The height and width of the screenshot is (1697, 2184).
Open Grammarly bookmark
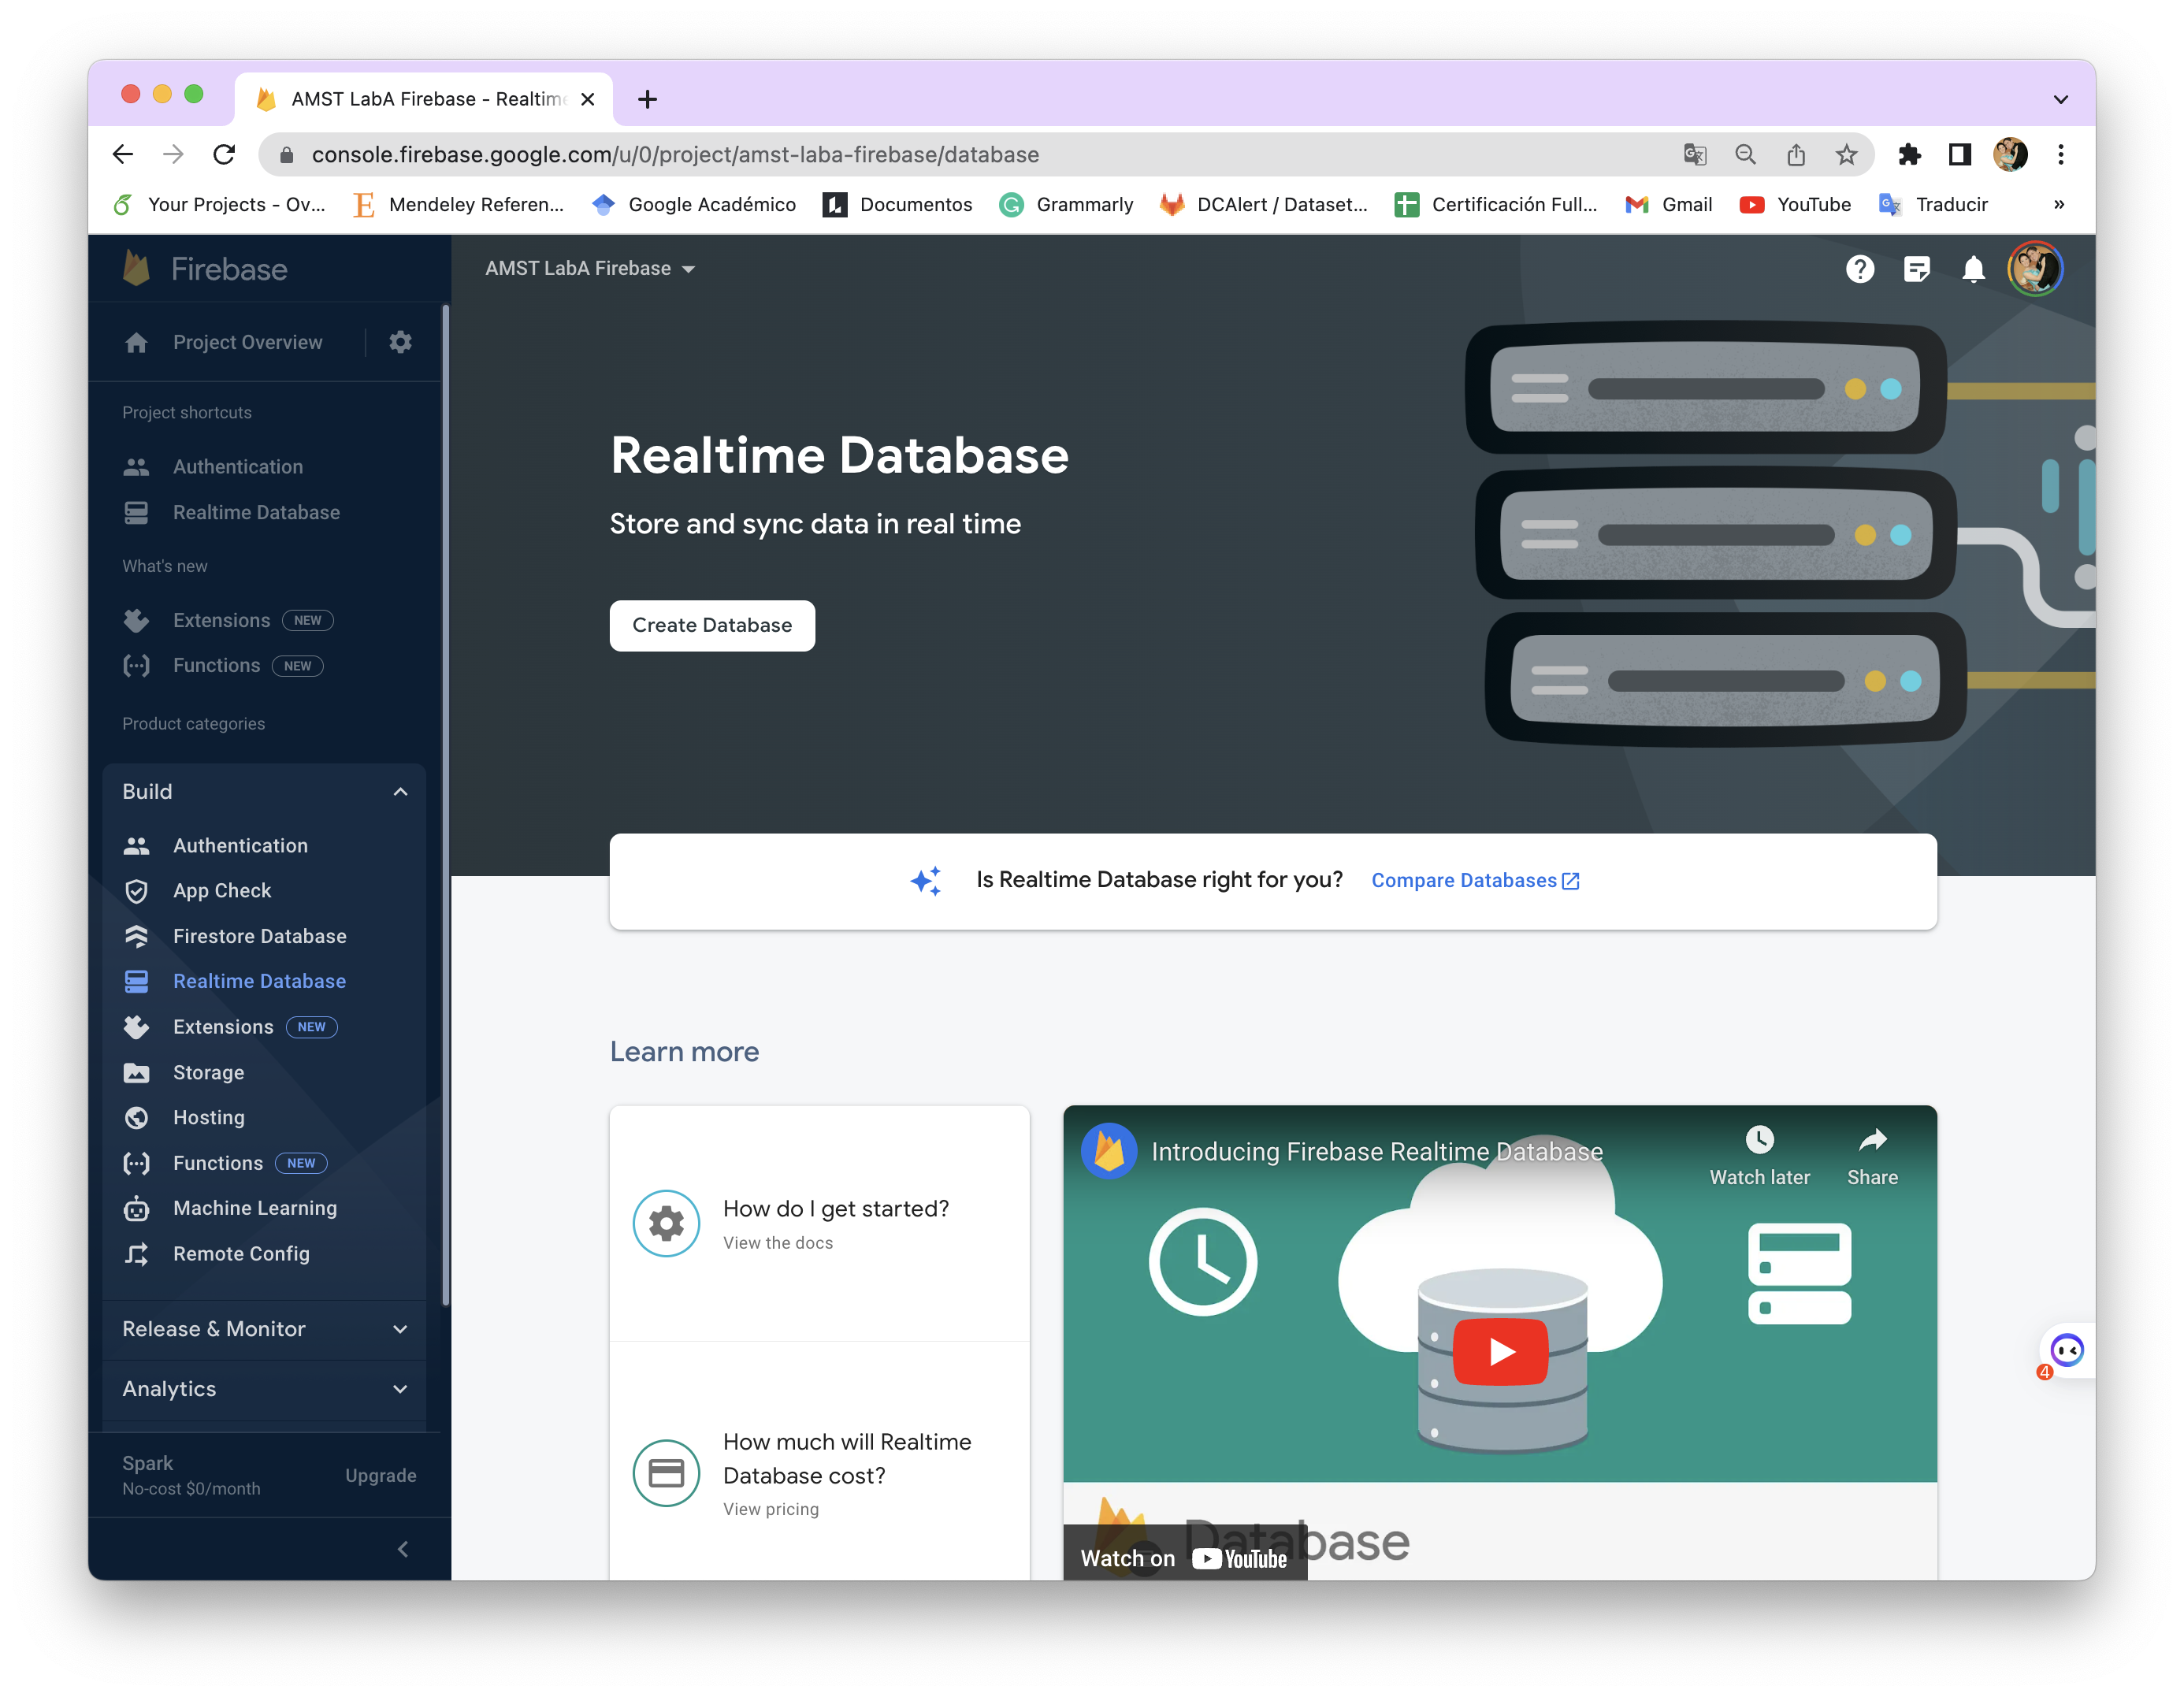click(1066, 204)
